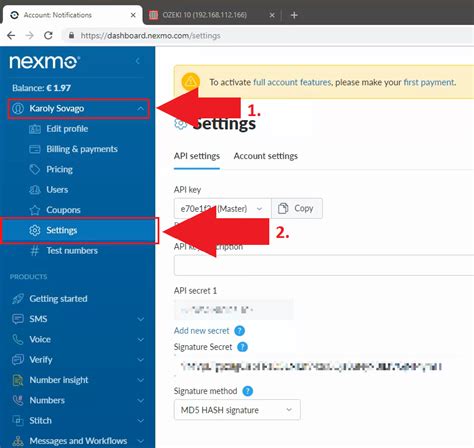Click the blurred Signature Secret value

tap(311, 367)
